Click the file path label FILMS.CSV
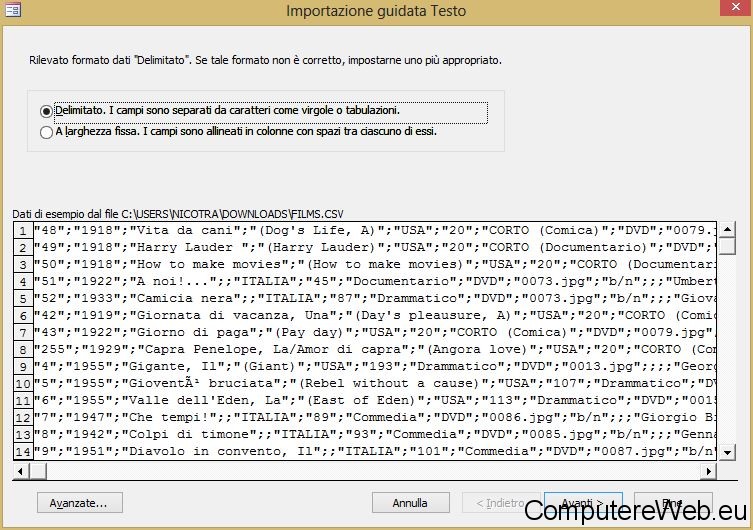The height and width of the screenshot is (530, 753). pos(178,214)
